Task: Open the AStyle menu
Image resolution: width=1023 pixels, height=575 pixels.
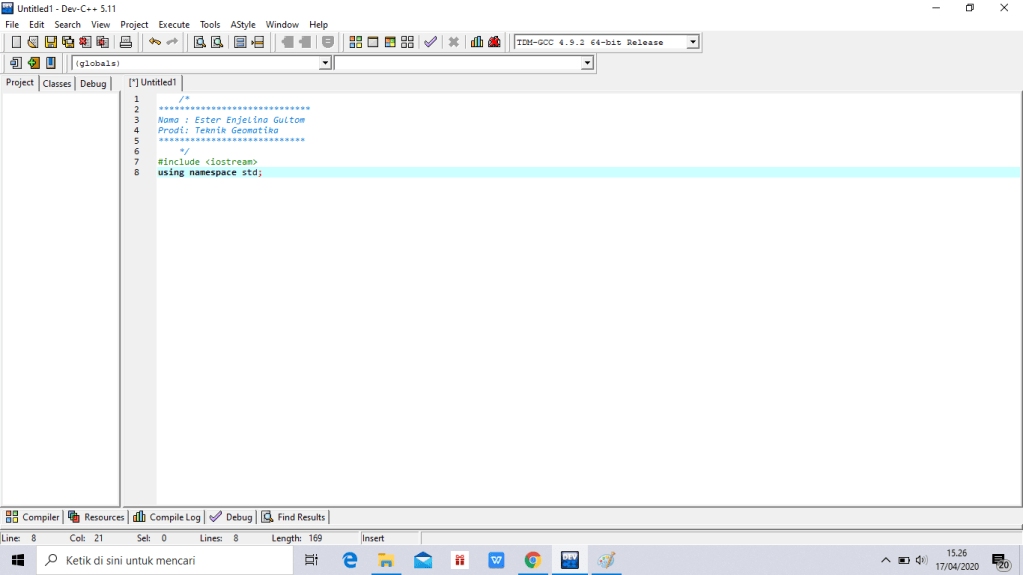Action: point(242,24)
